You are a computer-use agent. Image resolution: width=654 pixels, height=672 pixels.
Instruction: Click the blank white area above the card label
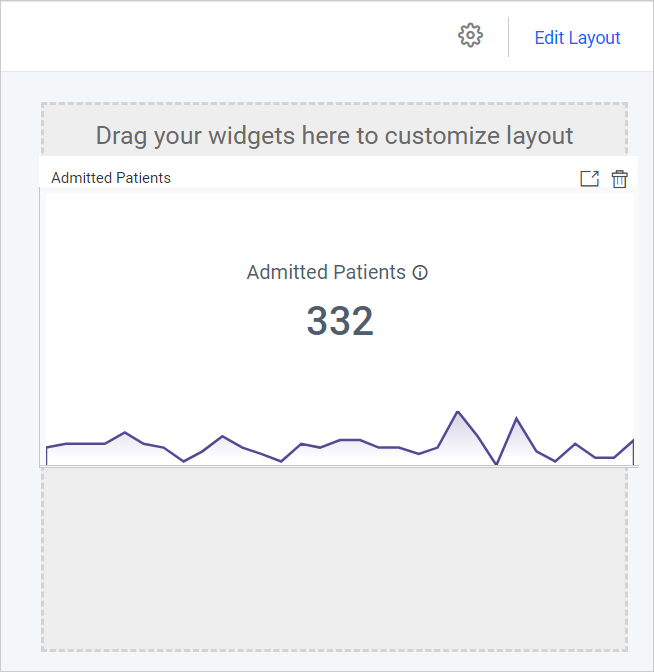pyautogui.click(x=340, y=225)
